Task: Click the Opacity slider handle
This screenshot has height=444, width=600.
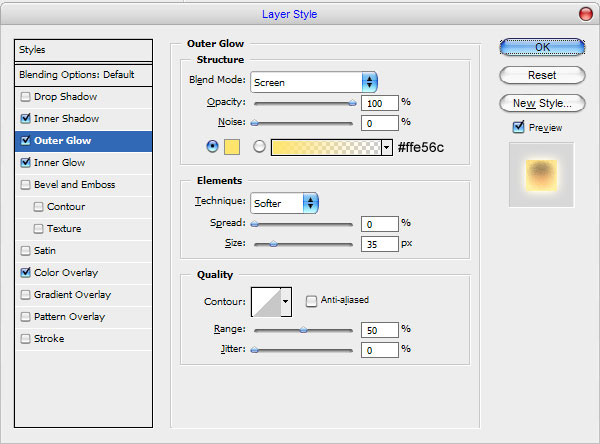Action: click(x=352, y=103)
